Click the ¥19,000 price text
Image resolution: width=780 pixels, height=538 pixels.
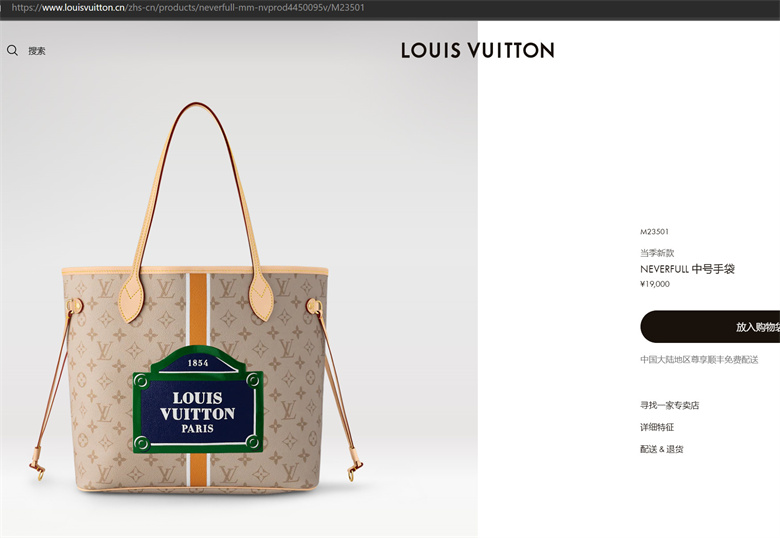(655, 284)
